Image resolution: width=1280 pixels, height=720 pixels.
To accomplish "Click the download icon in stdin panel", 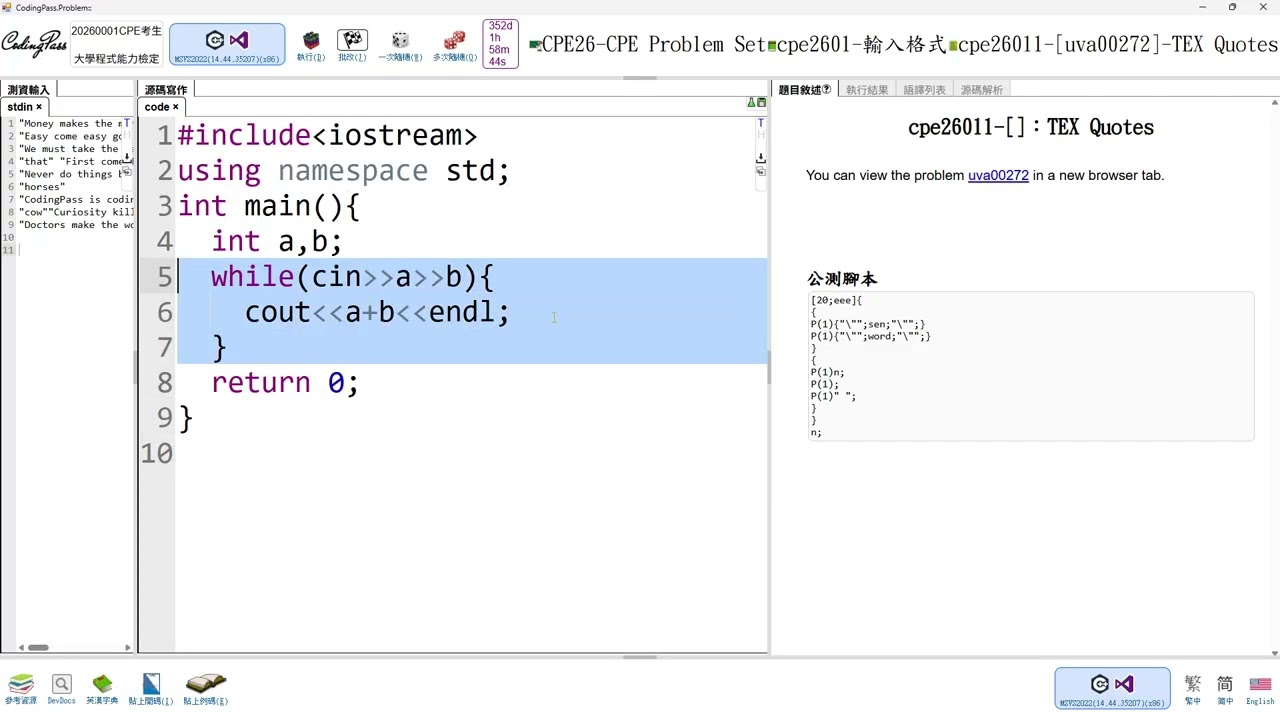I will click(x=128, y=158).
